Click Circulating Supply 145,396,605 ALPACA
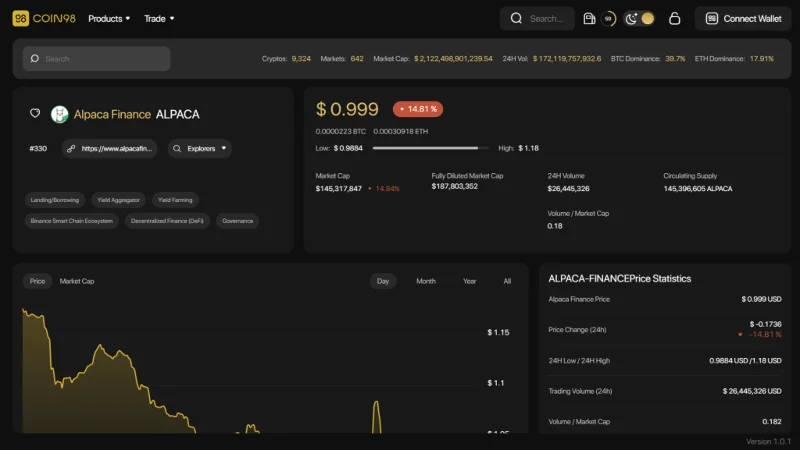Image resolution: width=800 pixels, height=450 pixels. point(697,189)
